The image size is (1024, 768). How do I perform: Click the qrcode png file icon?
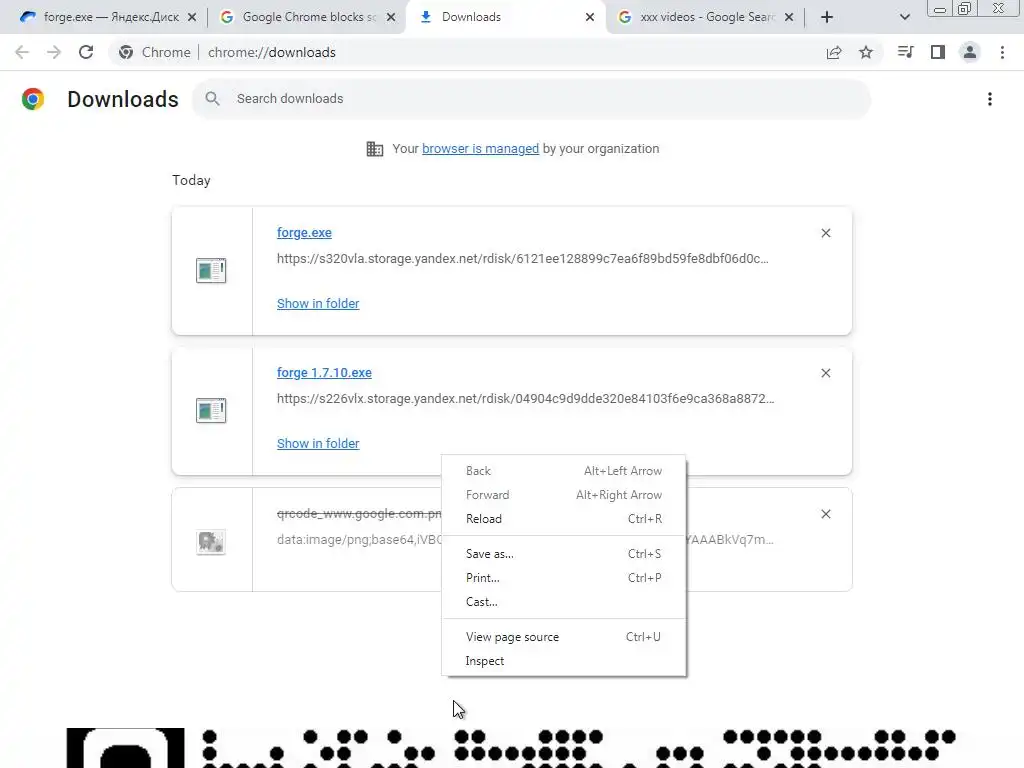[x=211, y=541]
